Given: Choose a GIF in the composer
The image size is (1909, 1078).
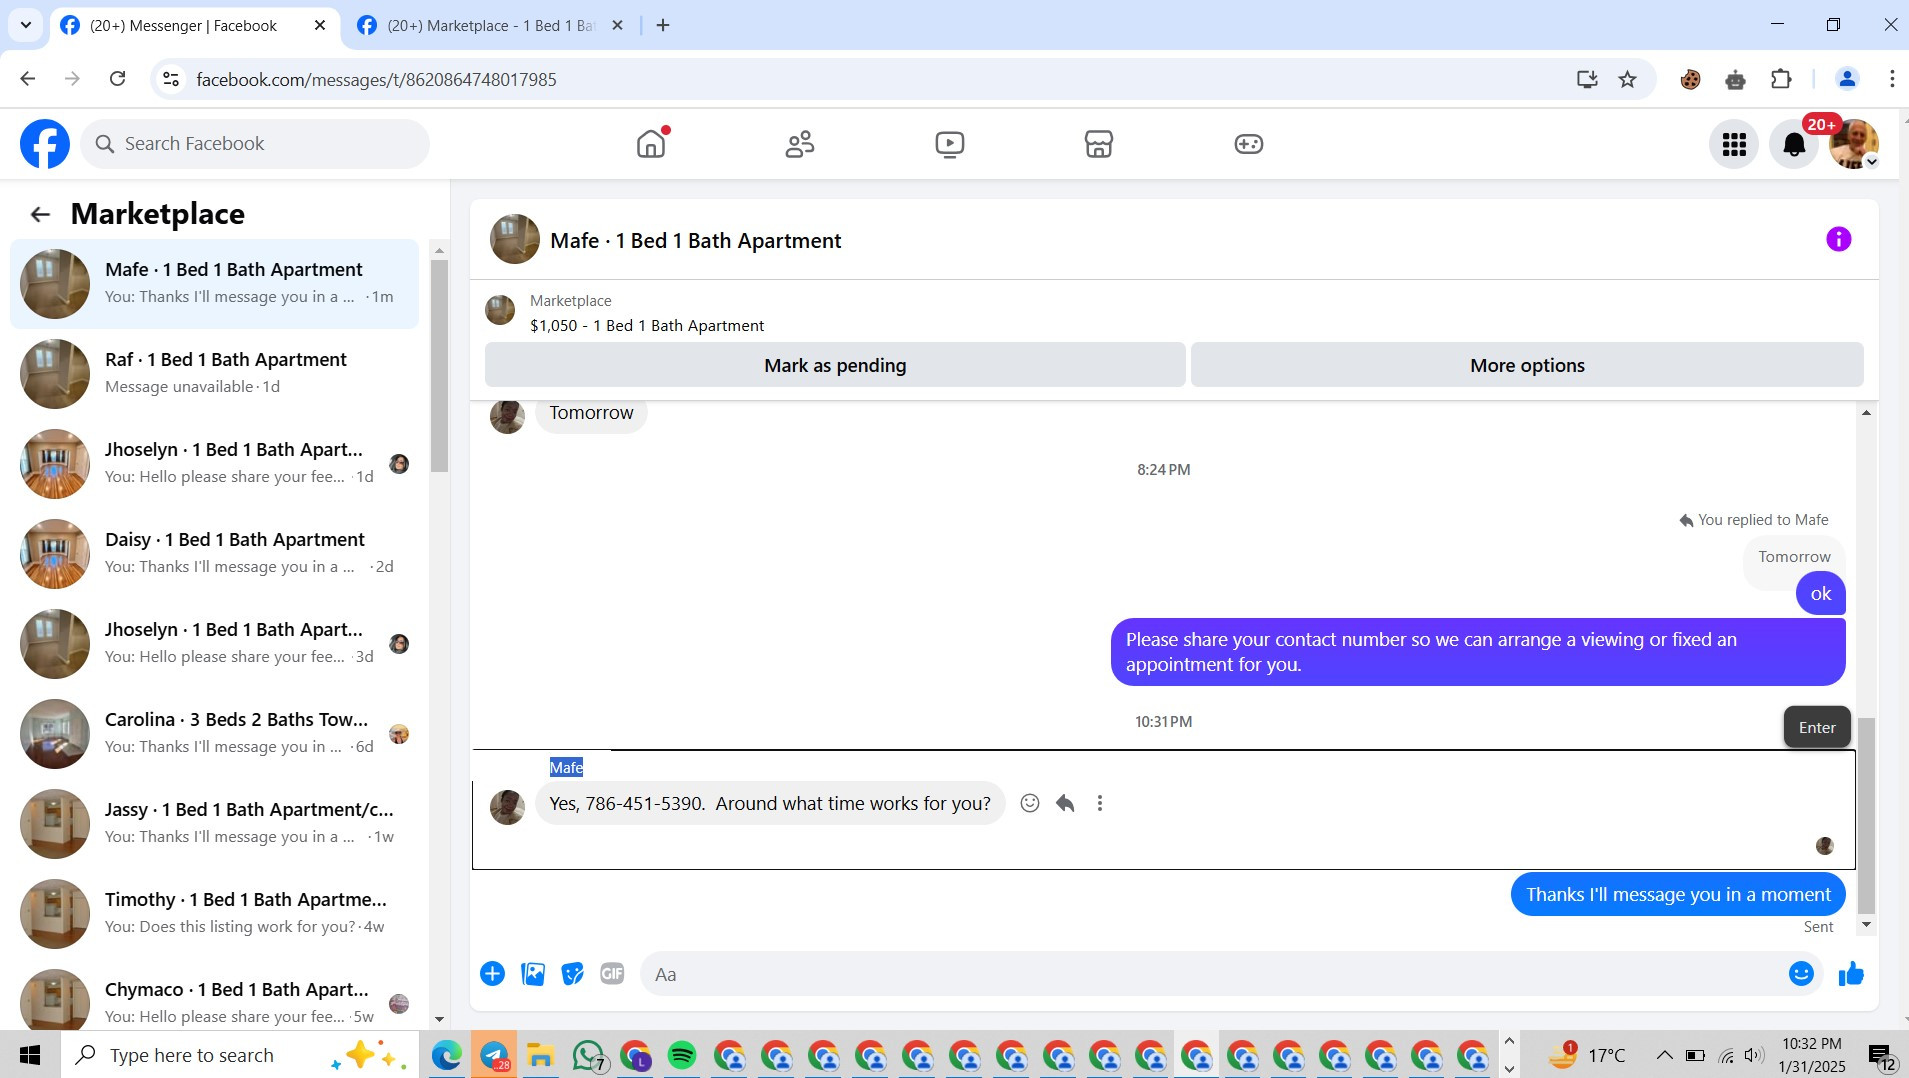Looking at the screenshot, I should pyautogui.click(x=612, y=974).
